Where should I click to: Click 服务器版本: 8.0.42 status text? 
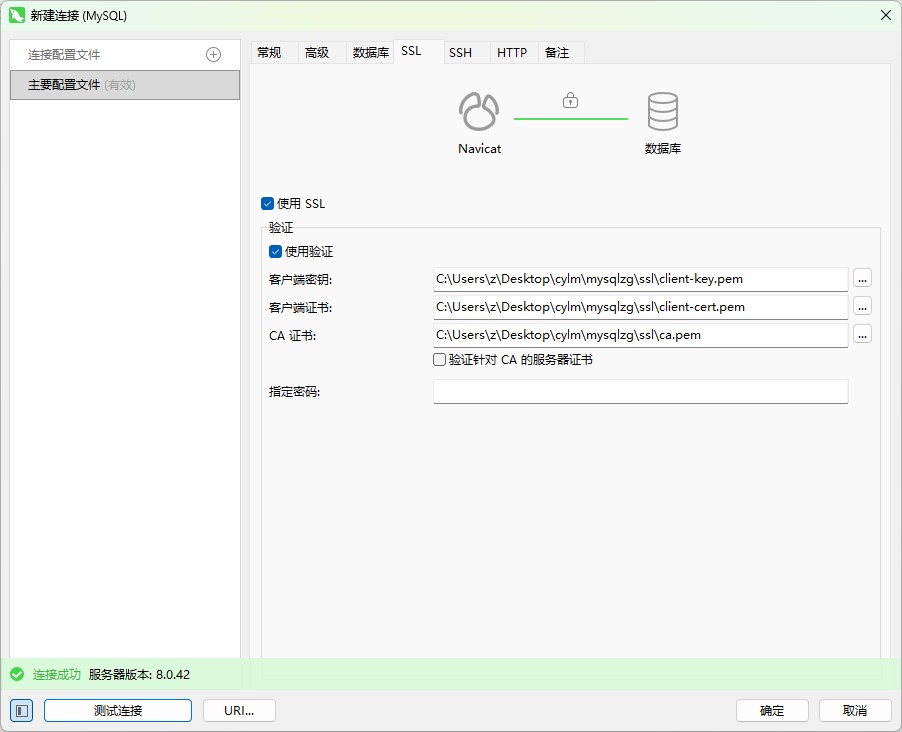139,674
